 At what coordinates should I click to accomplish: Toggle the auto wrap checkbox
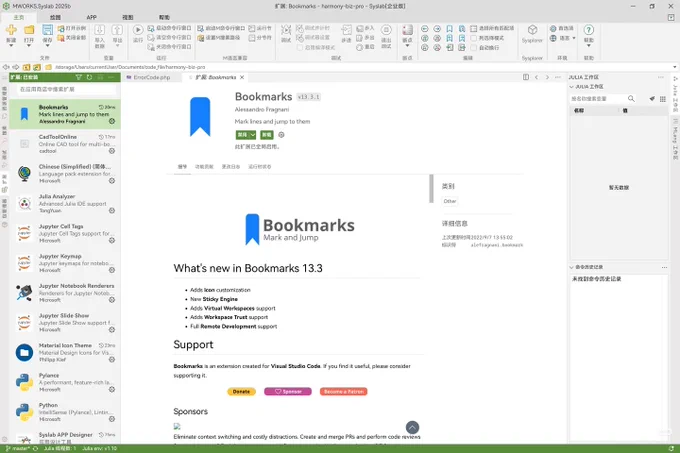coord(474,48)
